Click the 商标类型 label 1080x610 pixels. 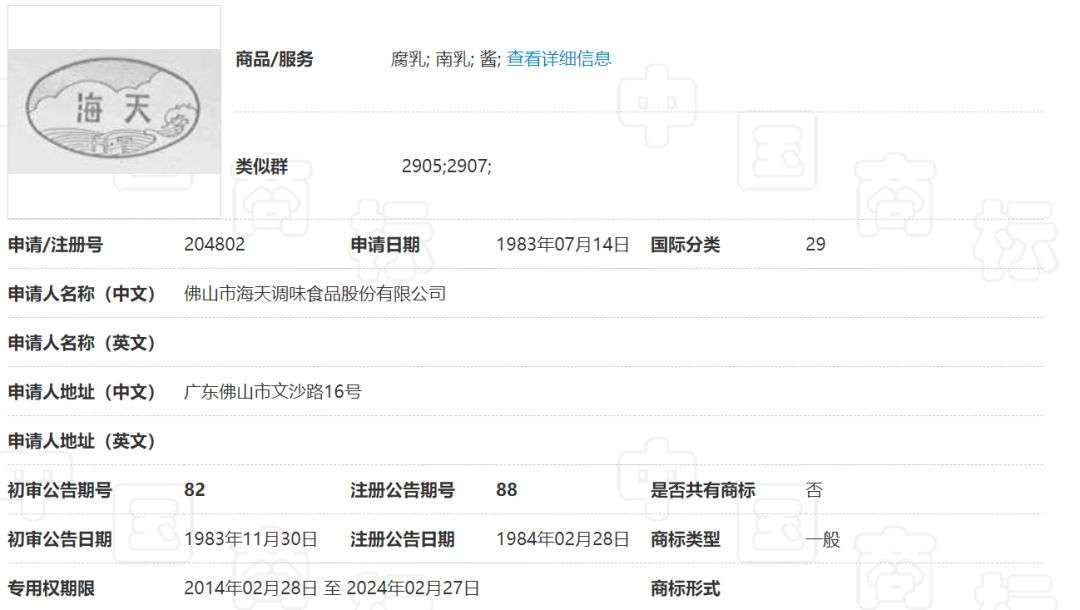[x=685, y=539]
